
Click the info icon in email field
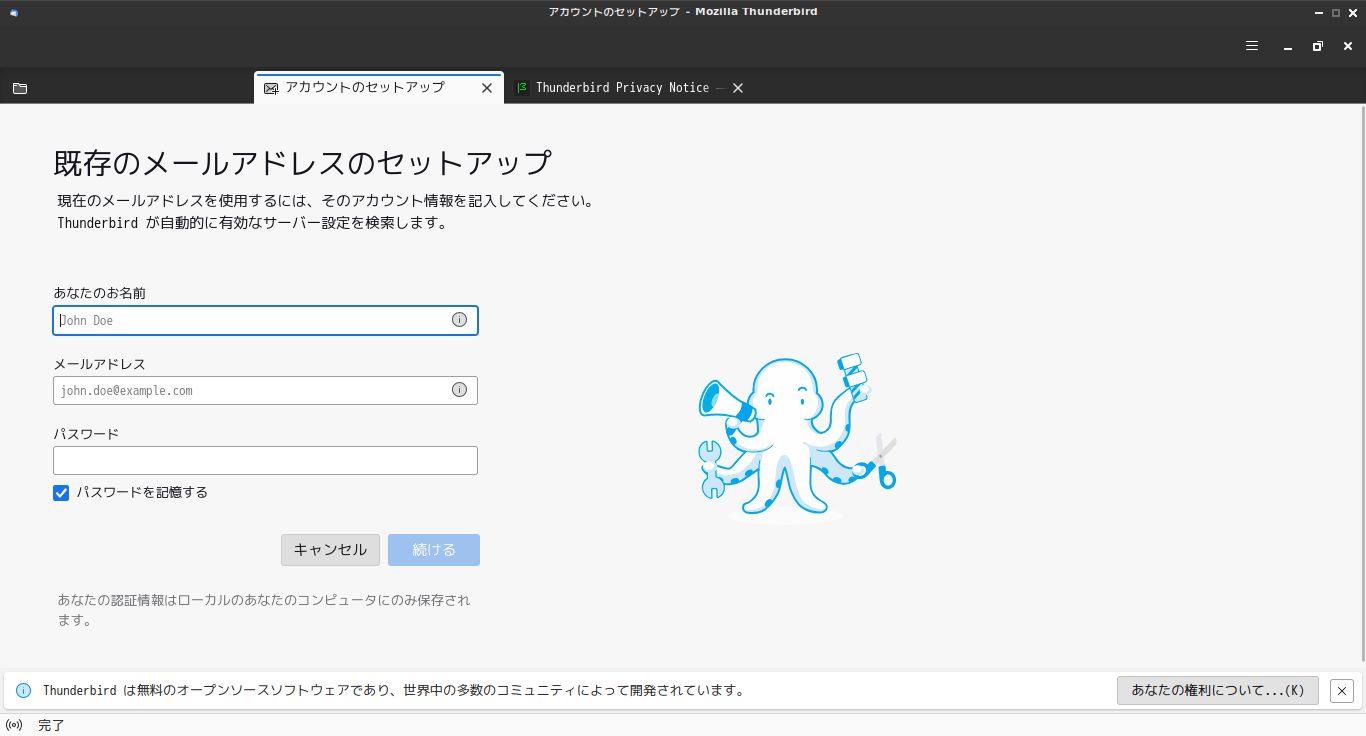click(x=459, y=390)
